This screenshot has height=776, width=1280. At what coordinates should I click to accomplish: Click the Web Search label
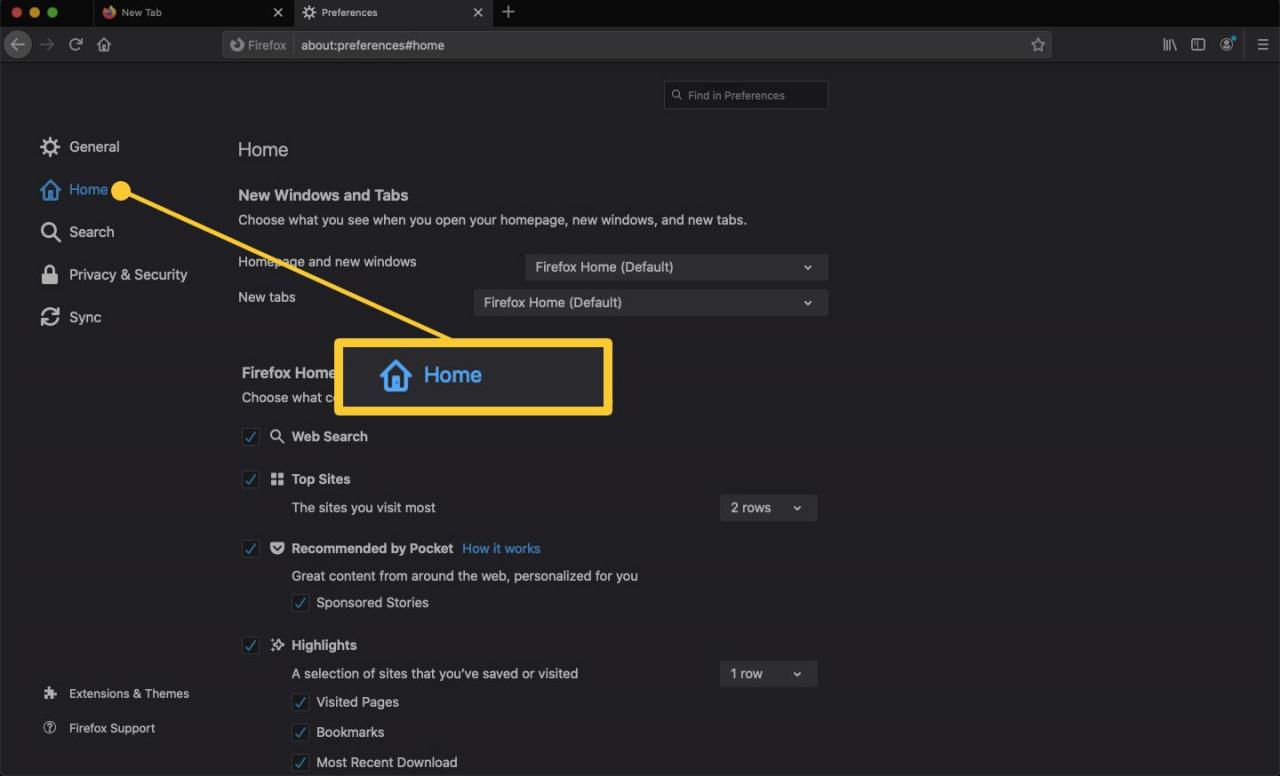[329, 437]
